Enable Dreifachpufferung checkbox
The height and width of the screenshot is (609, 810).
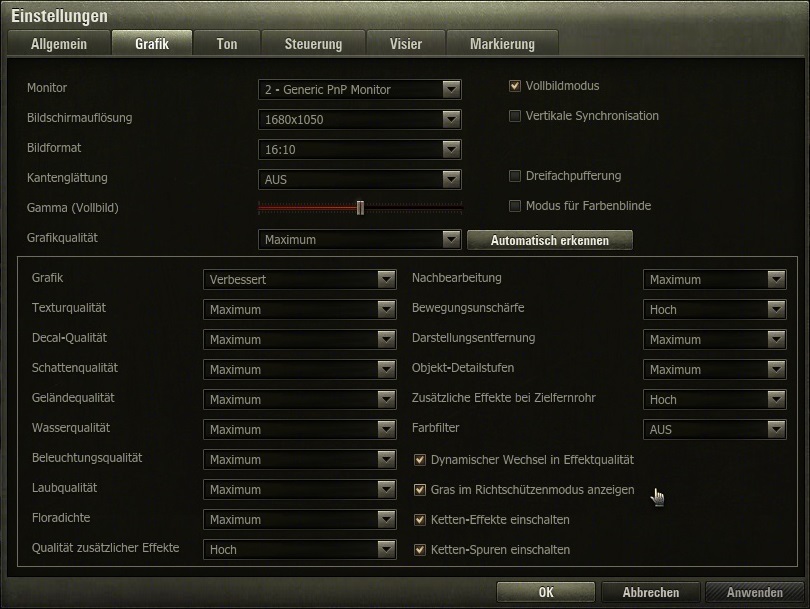pyautogui.click(x=516, y=176)
